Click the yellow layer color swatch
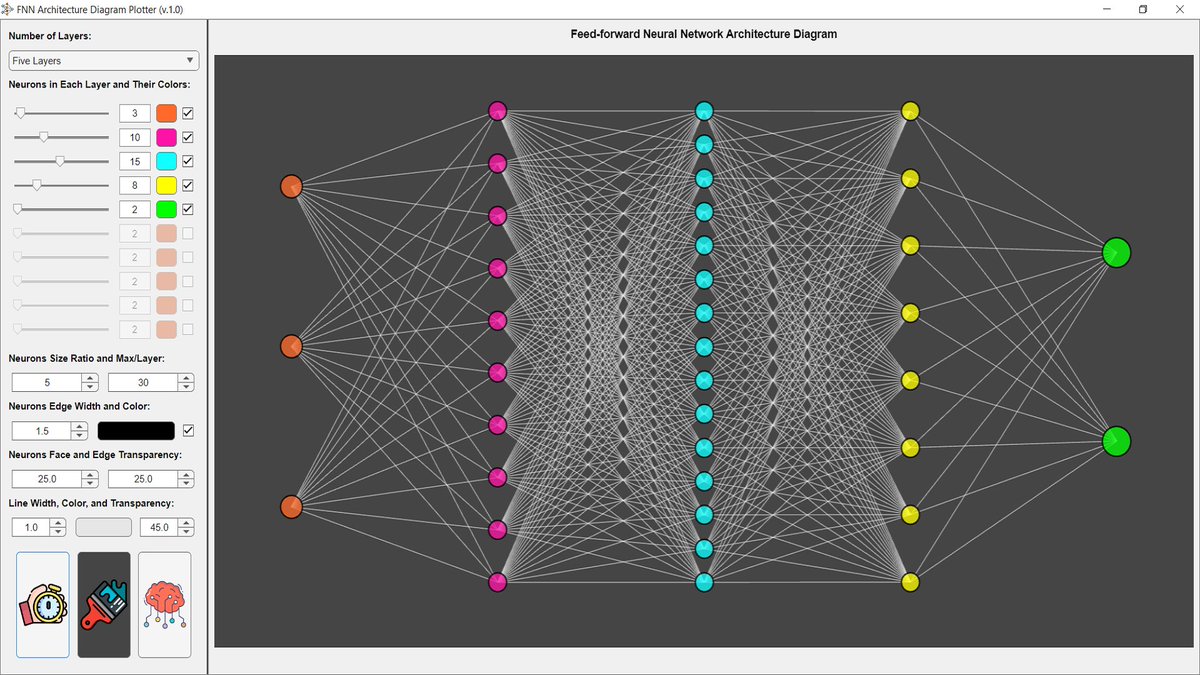This screenshot has width=1200, height=675. pyautogui.click(x=166, y=184)
